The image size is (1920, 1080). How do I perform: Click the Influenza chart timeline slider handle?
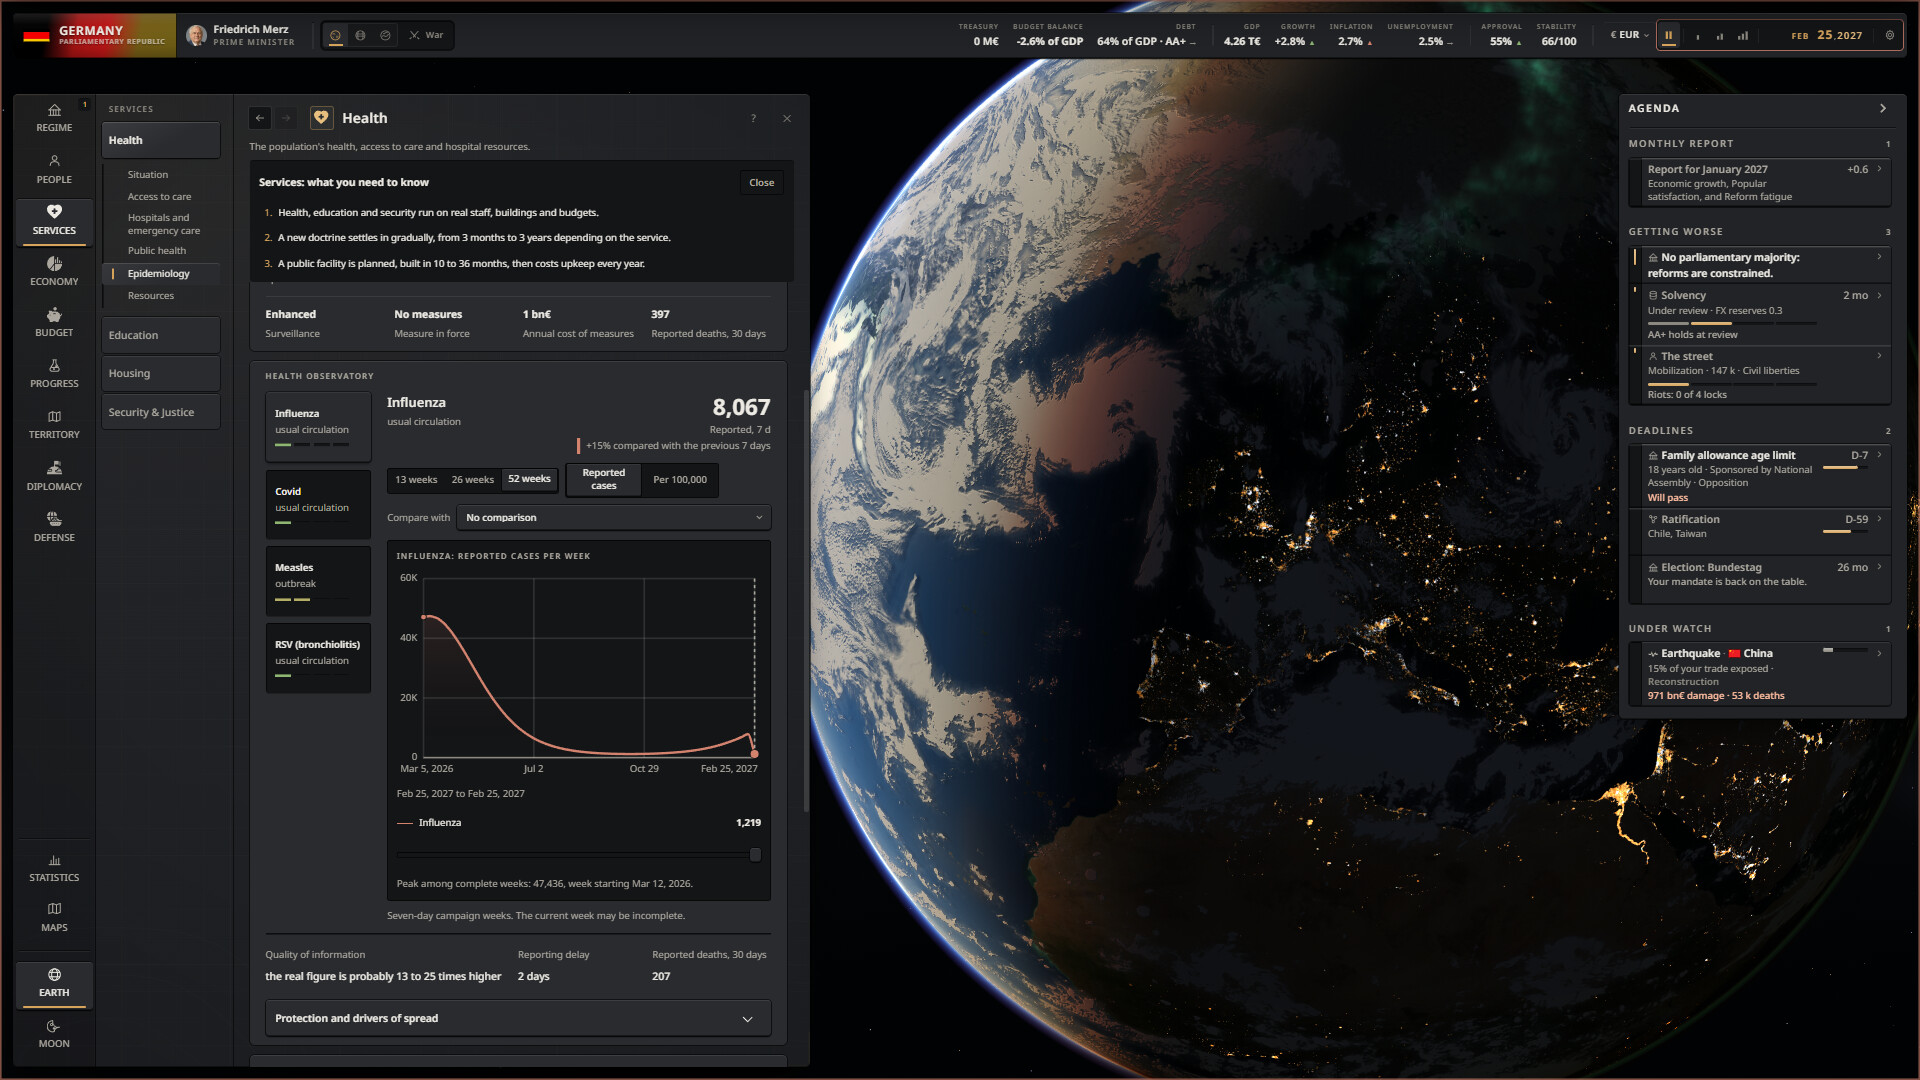755,855
